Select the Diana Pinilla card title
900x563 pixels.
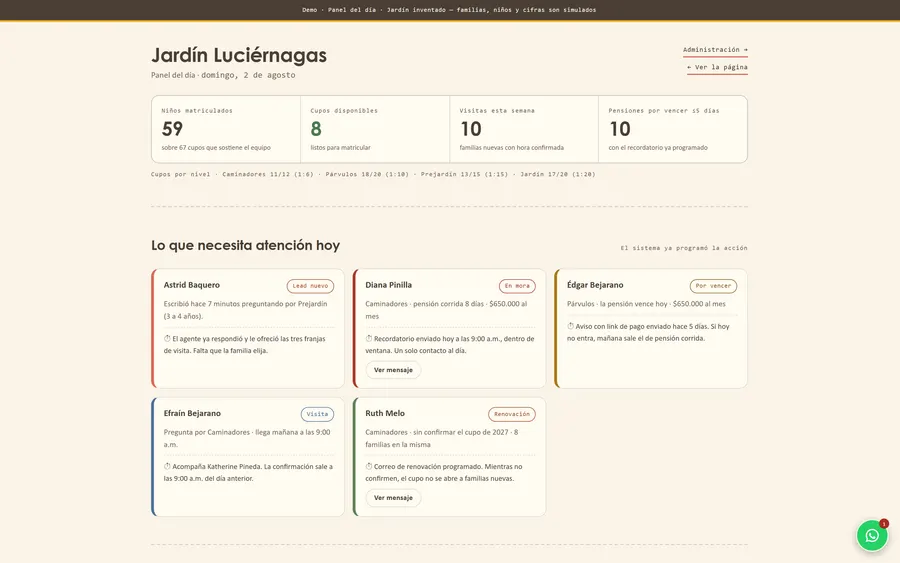click(389, 285)
